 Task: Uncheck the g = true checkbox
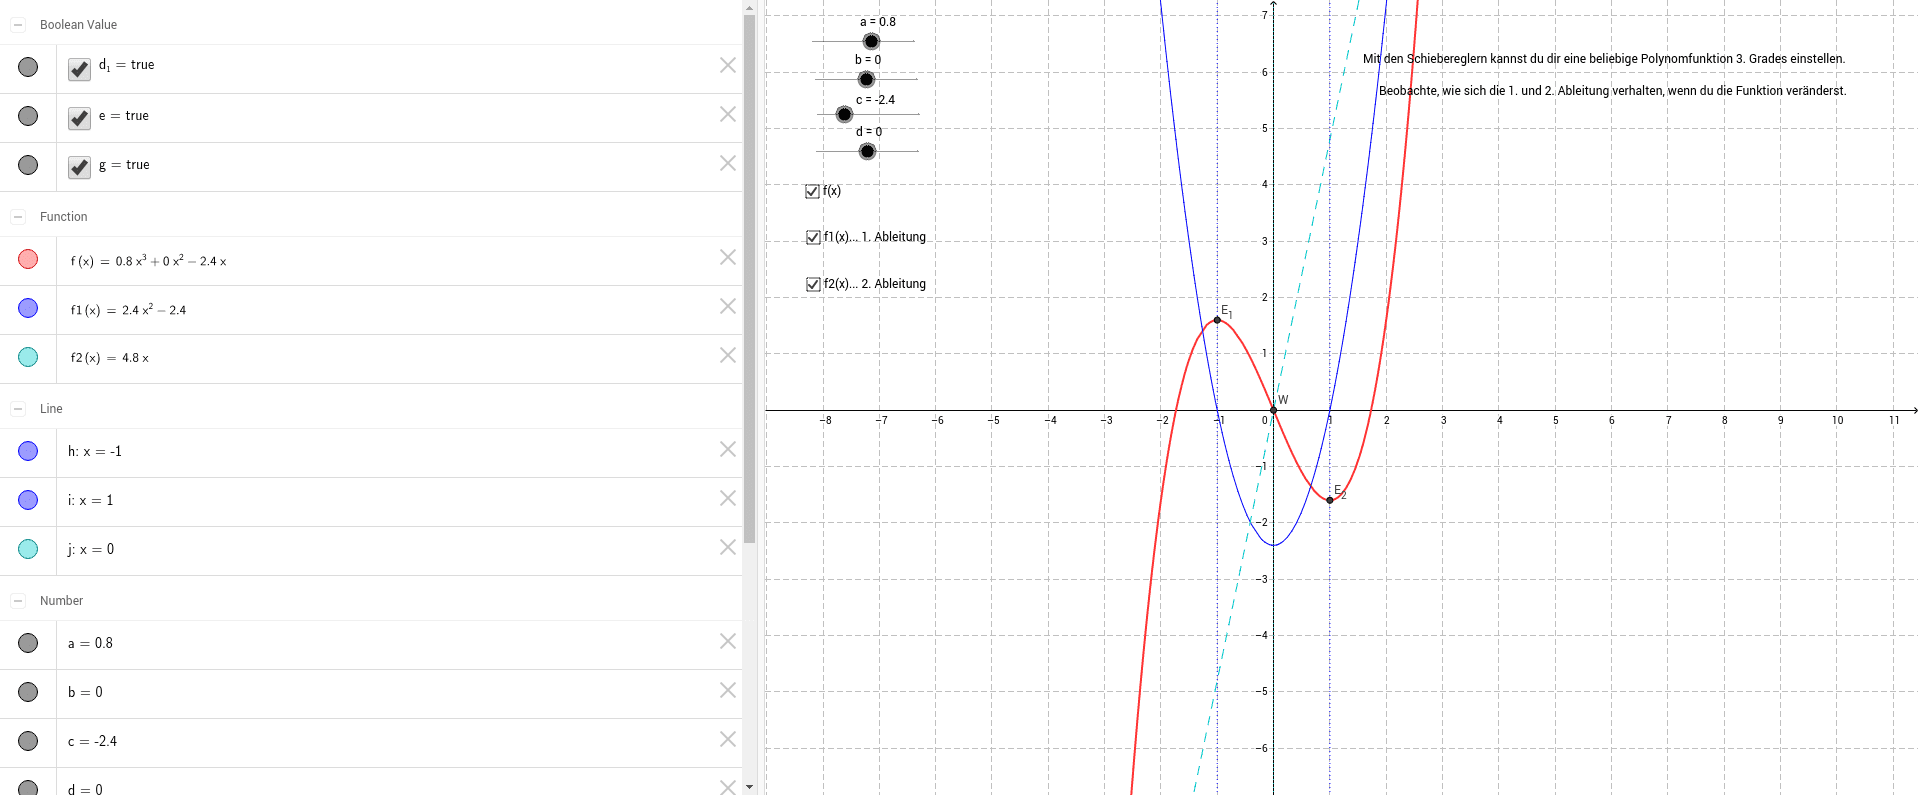click(80, 167)
